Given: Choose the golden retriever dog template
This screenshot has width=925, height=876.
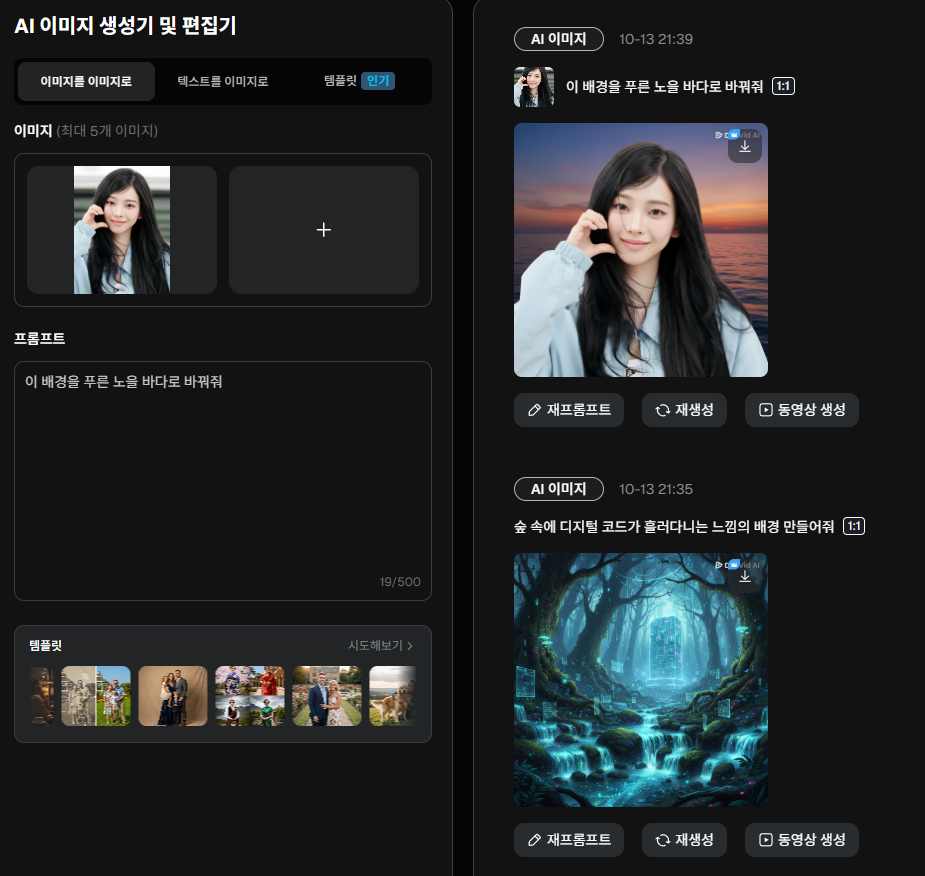Looking at the screenshot, I should pos(393,696).
